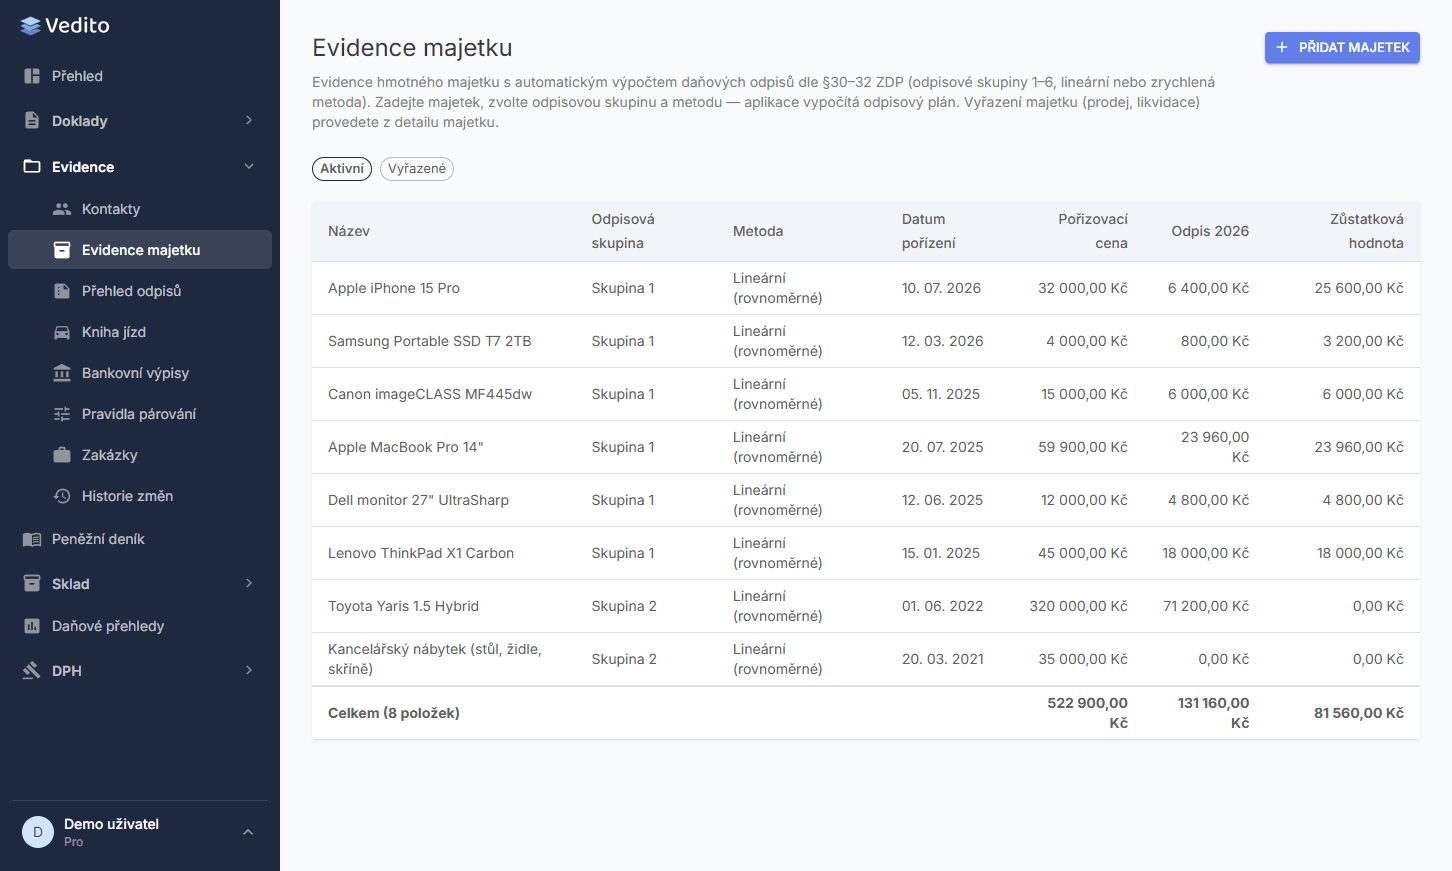Open Bankovní výpisy page
The height and width of the screenshot is (871, 1452).
[140, 373]
